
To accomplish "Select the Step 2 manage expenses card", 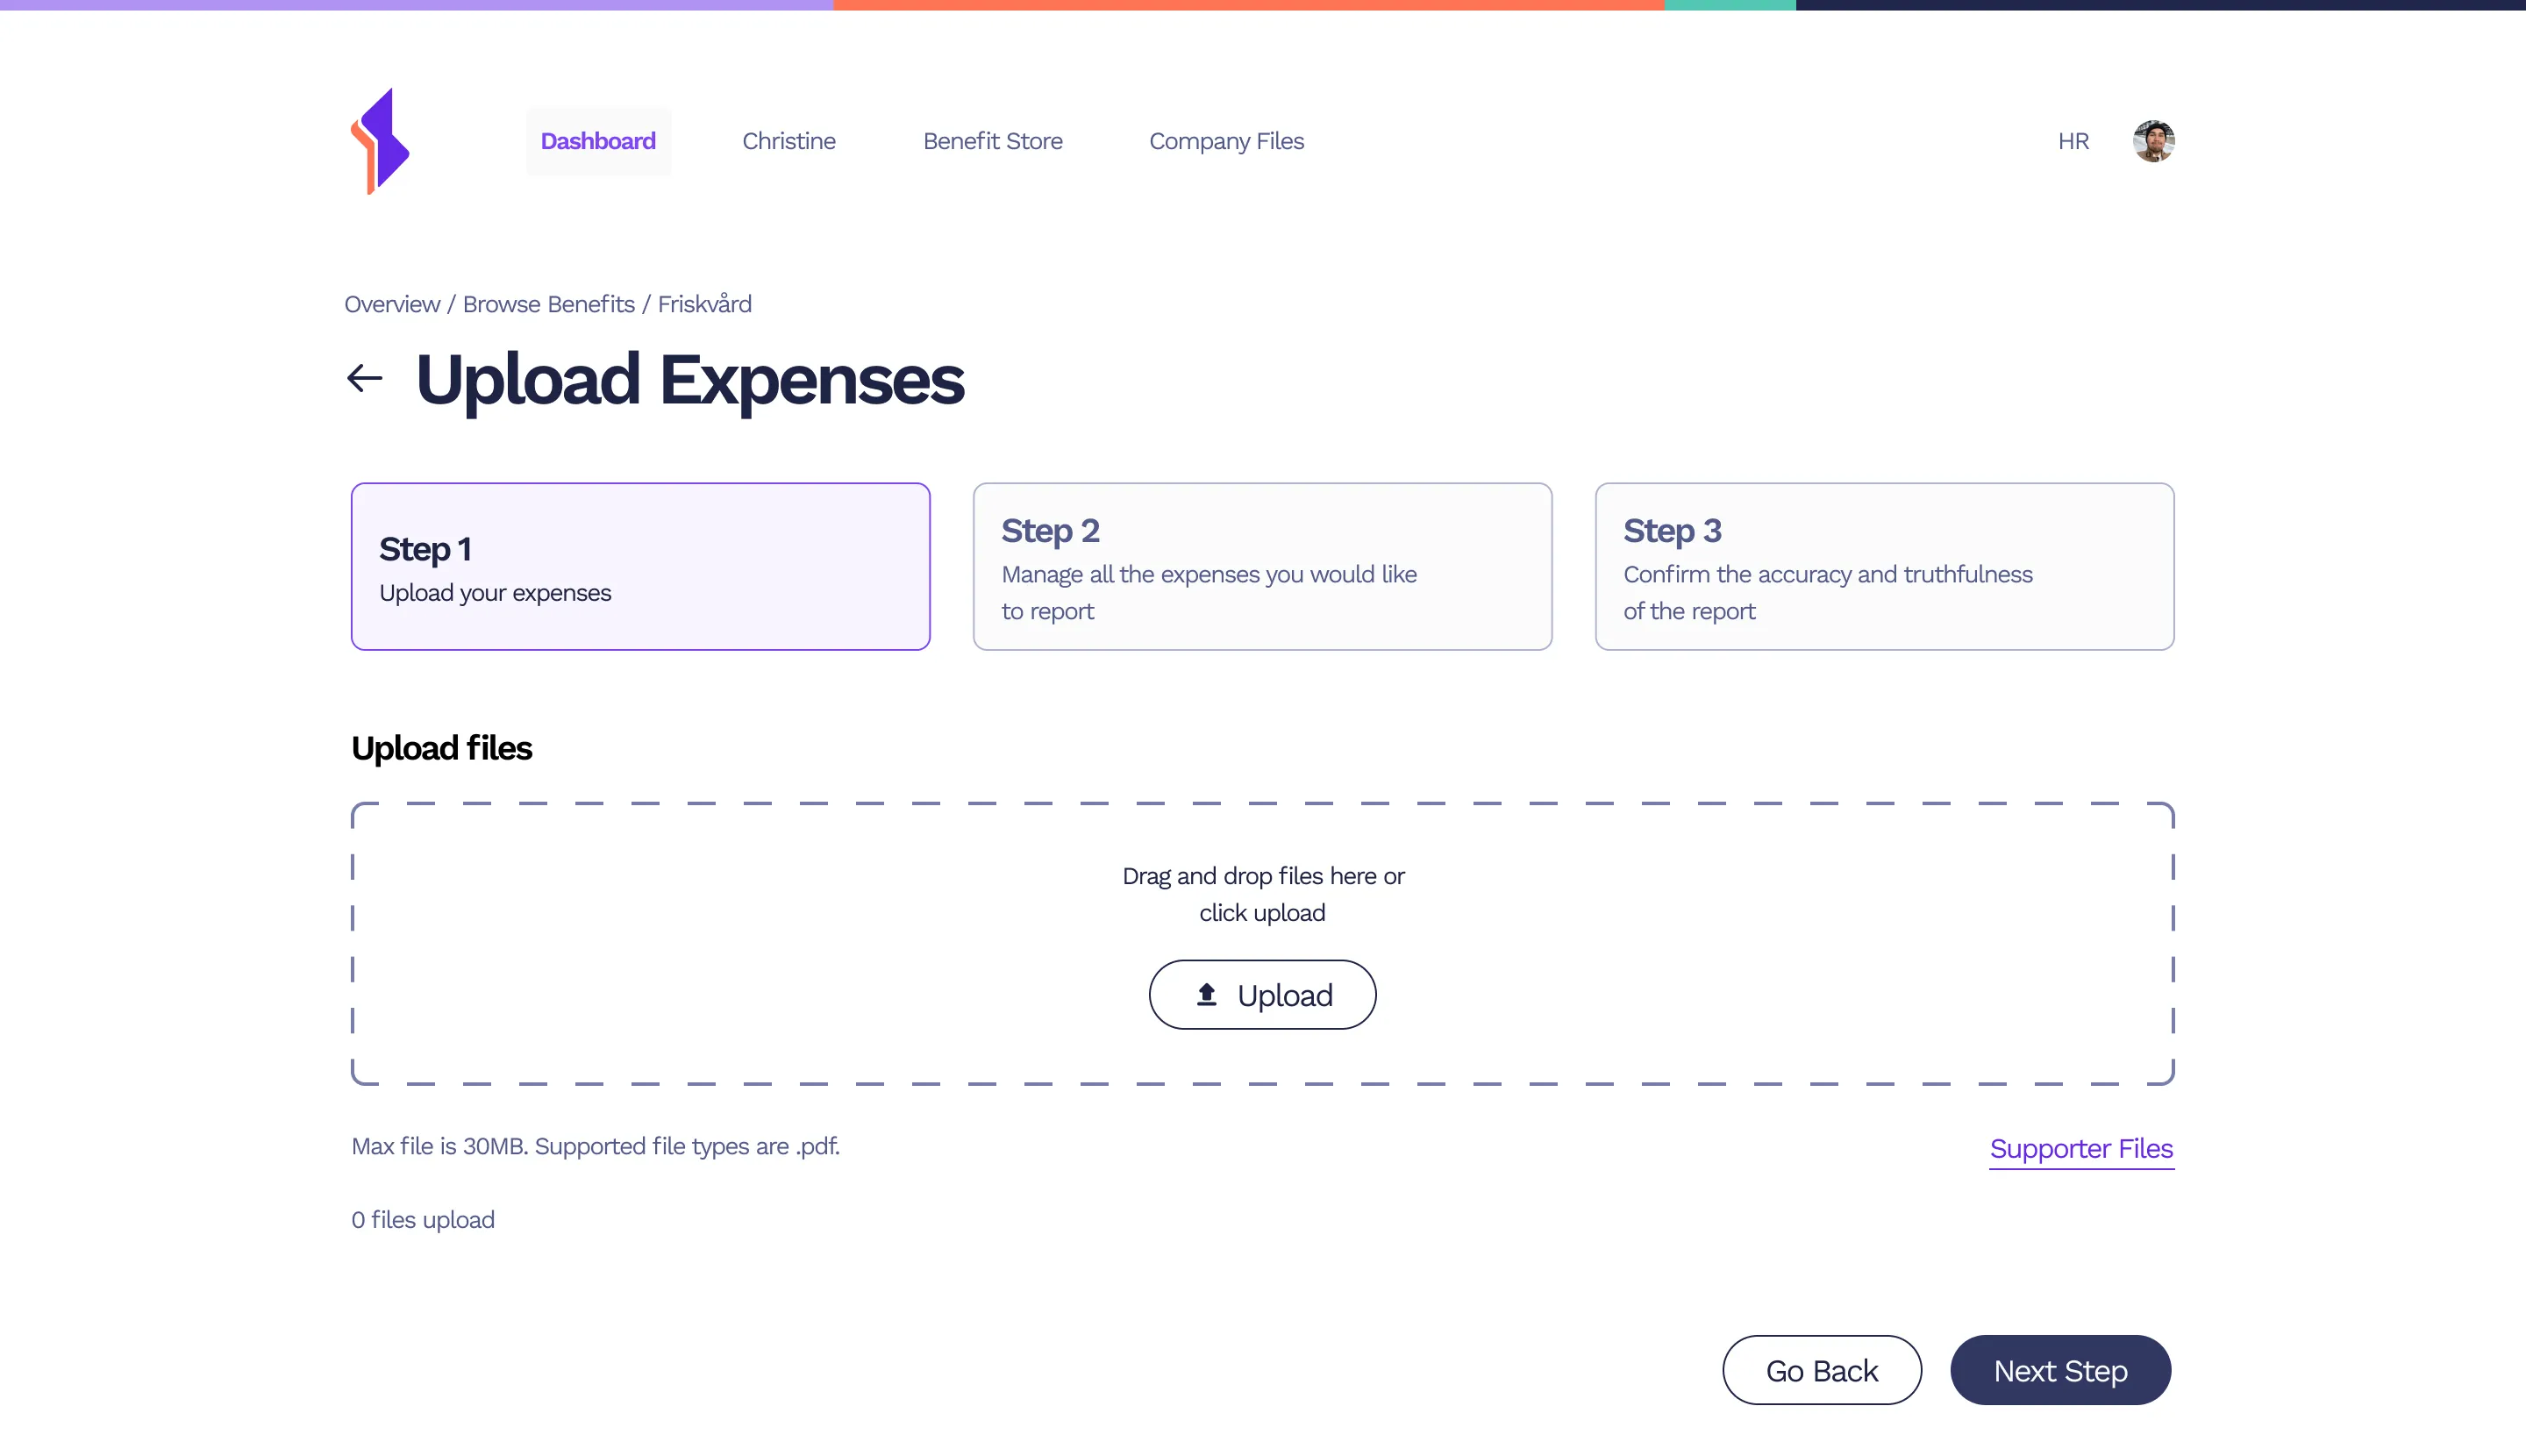I will pyautogui.click(x=1262, y=567).
